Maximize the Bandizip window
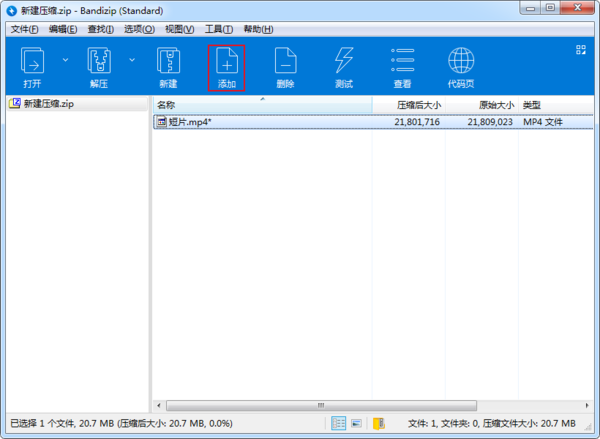 click(x=550, y=8)
